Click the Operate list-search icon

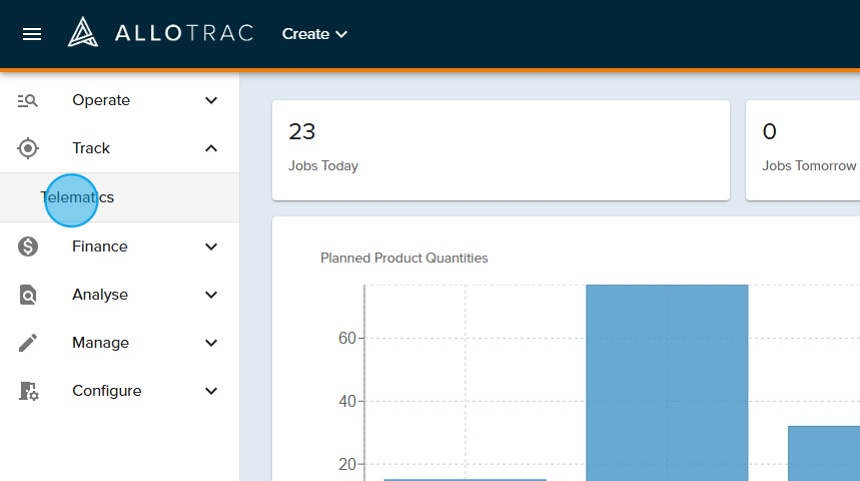click(28, 100)
